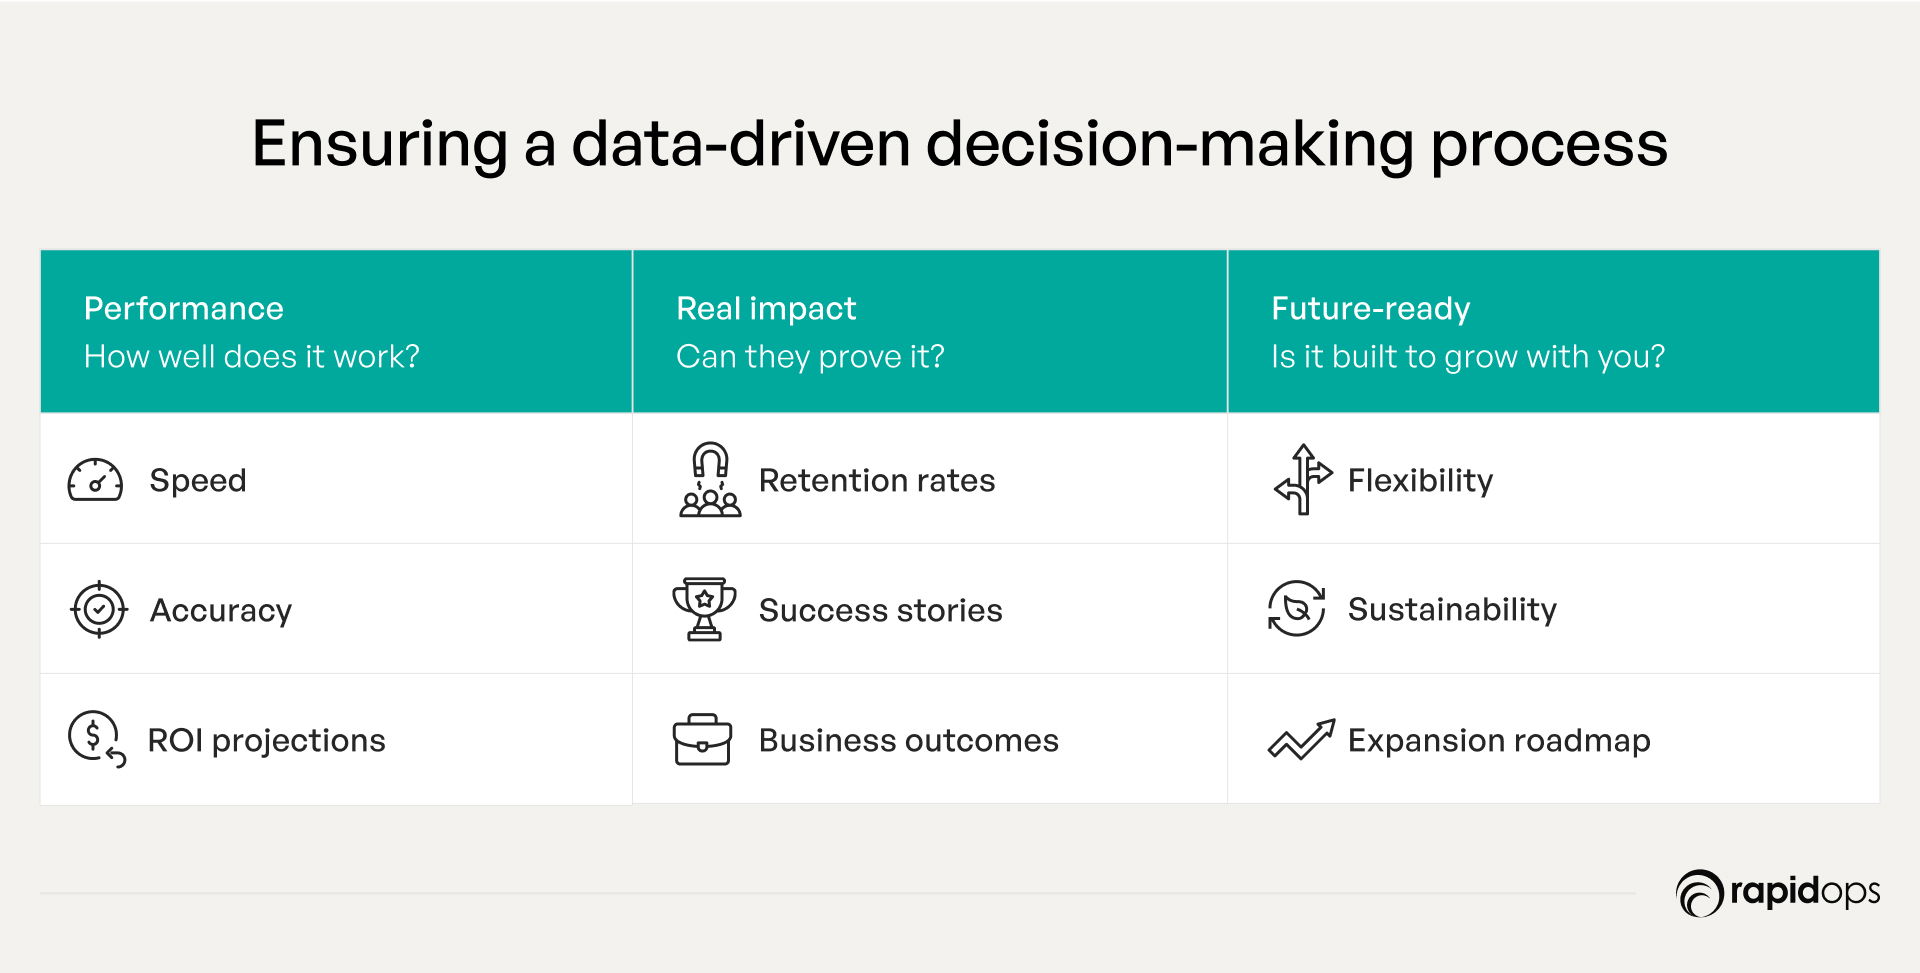This screenshot has width=1920, height=973.
Task: Open the Real impact column header
Action: (x=930, y=332)
